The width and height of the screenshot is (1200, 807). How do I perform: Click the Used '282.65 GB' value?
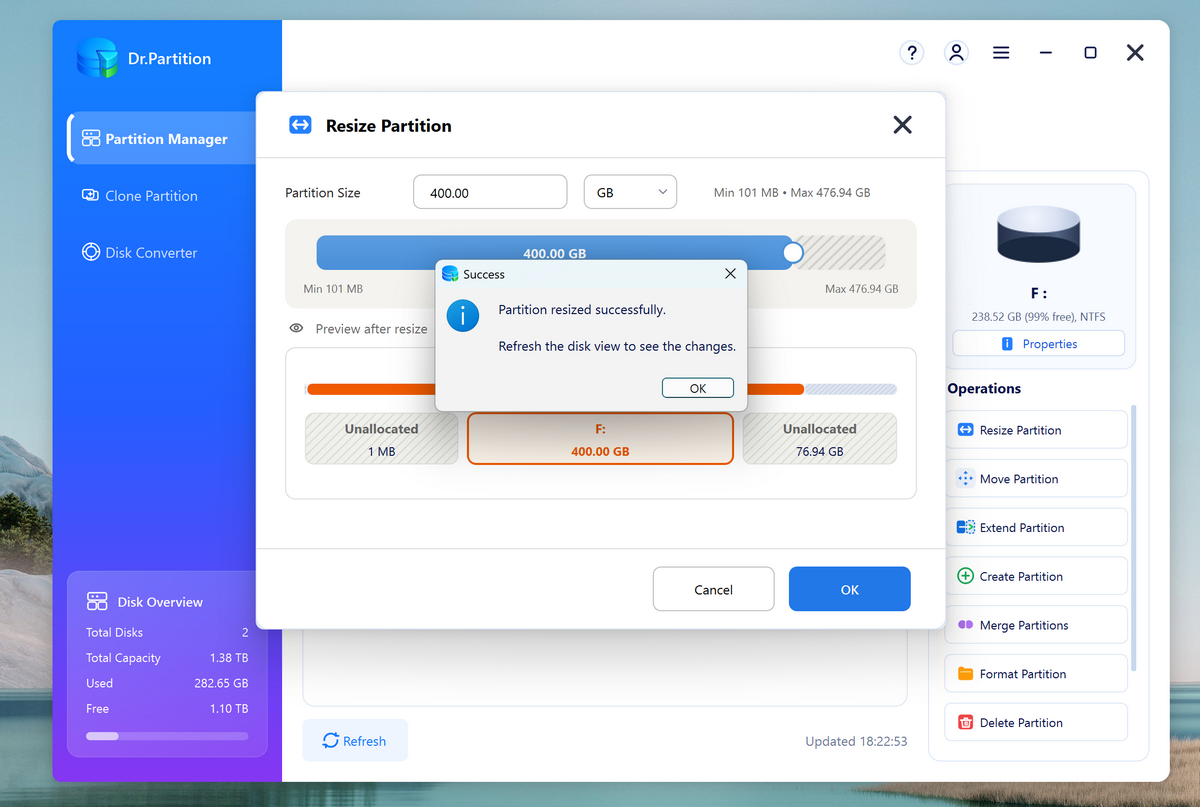coord(221,683)
